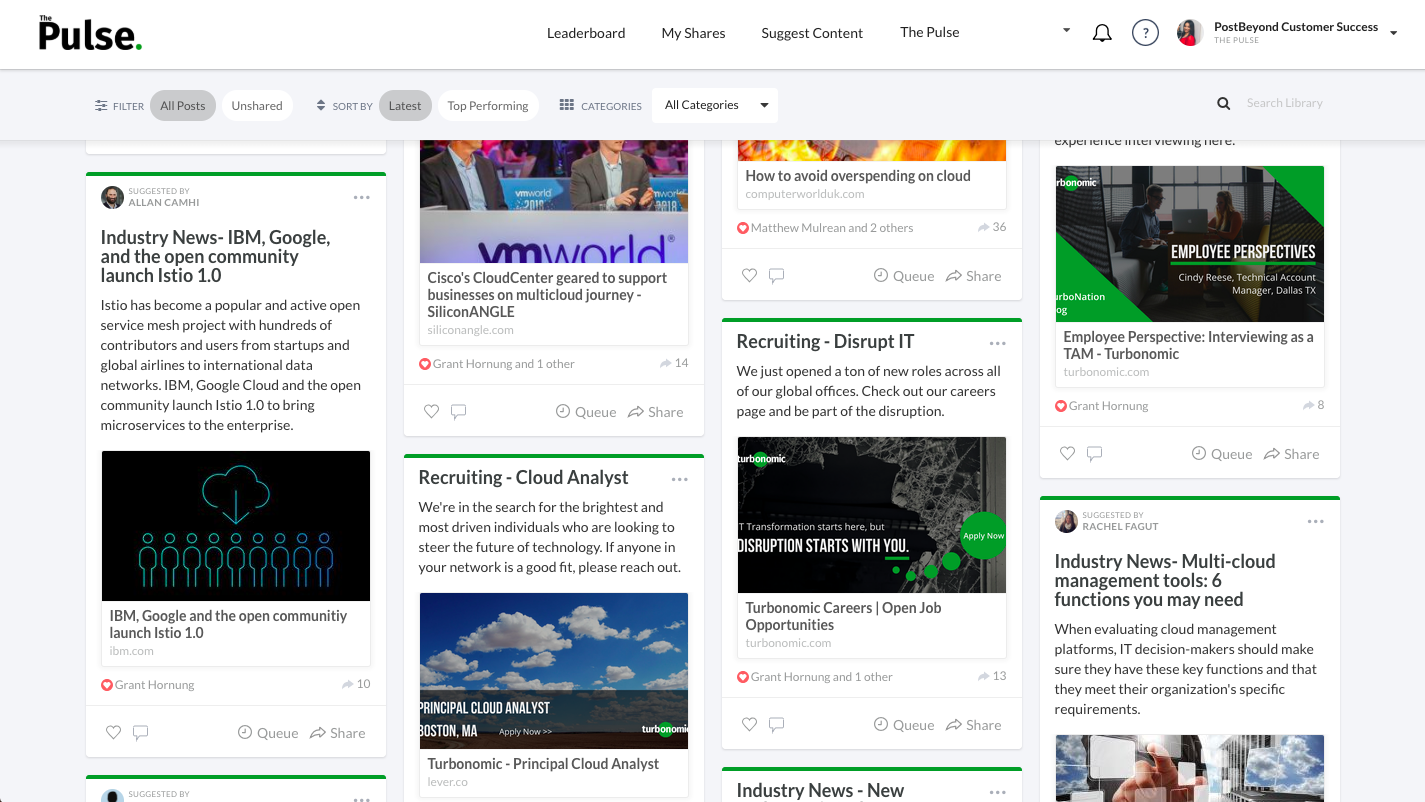The height and width of the screenshot is (802, 1425).
Task: Open comments on the Cisco CloudCenter post
Action: [459, 411]
